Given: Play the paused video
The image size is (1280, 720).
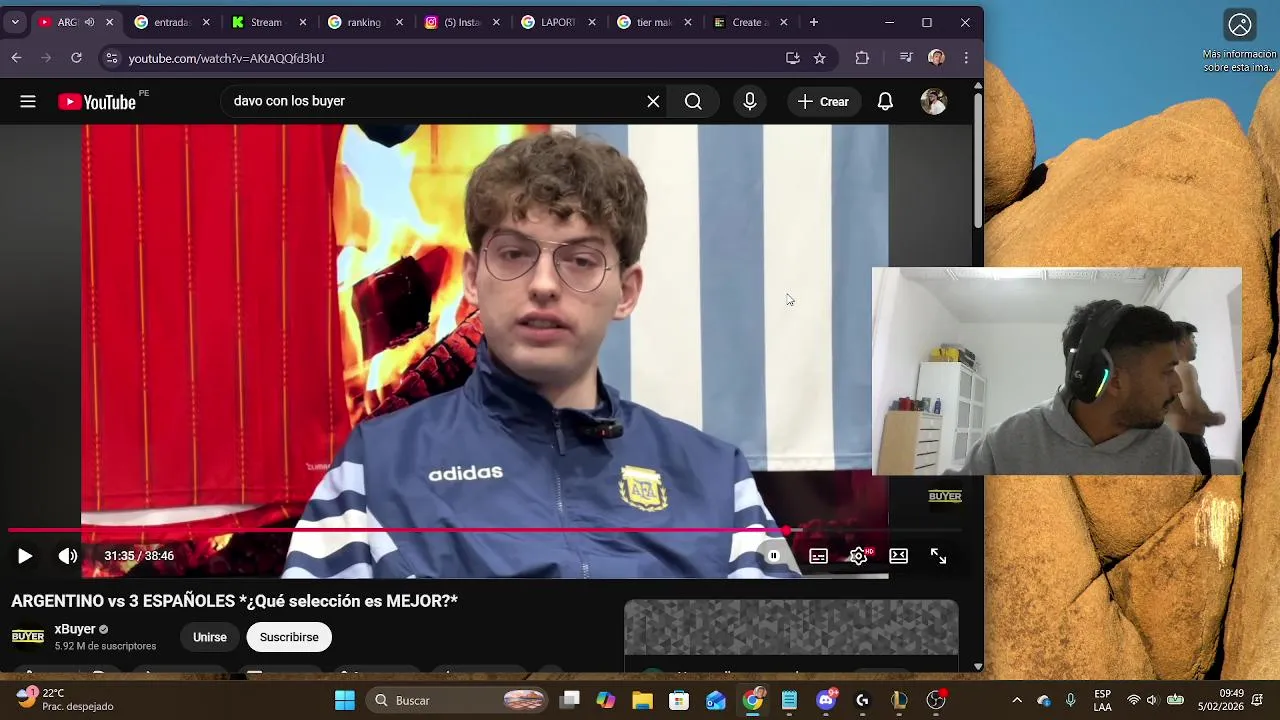Looking at the screenshot, I should pos(25,556).
